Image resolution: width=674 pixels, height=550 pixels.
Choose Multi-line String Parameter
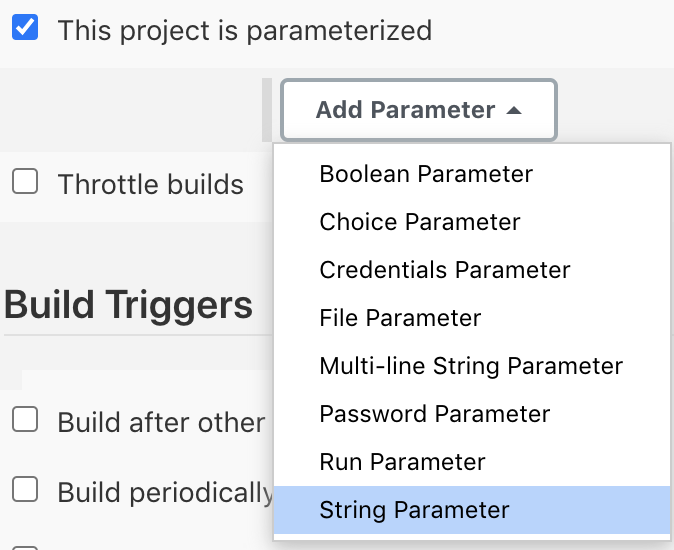click(472, 367)
